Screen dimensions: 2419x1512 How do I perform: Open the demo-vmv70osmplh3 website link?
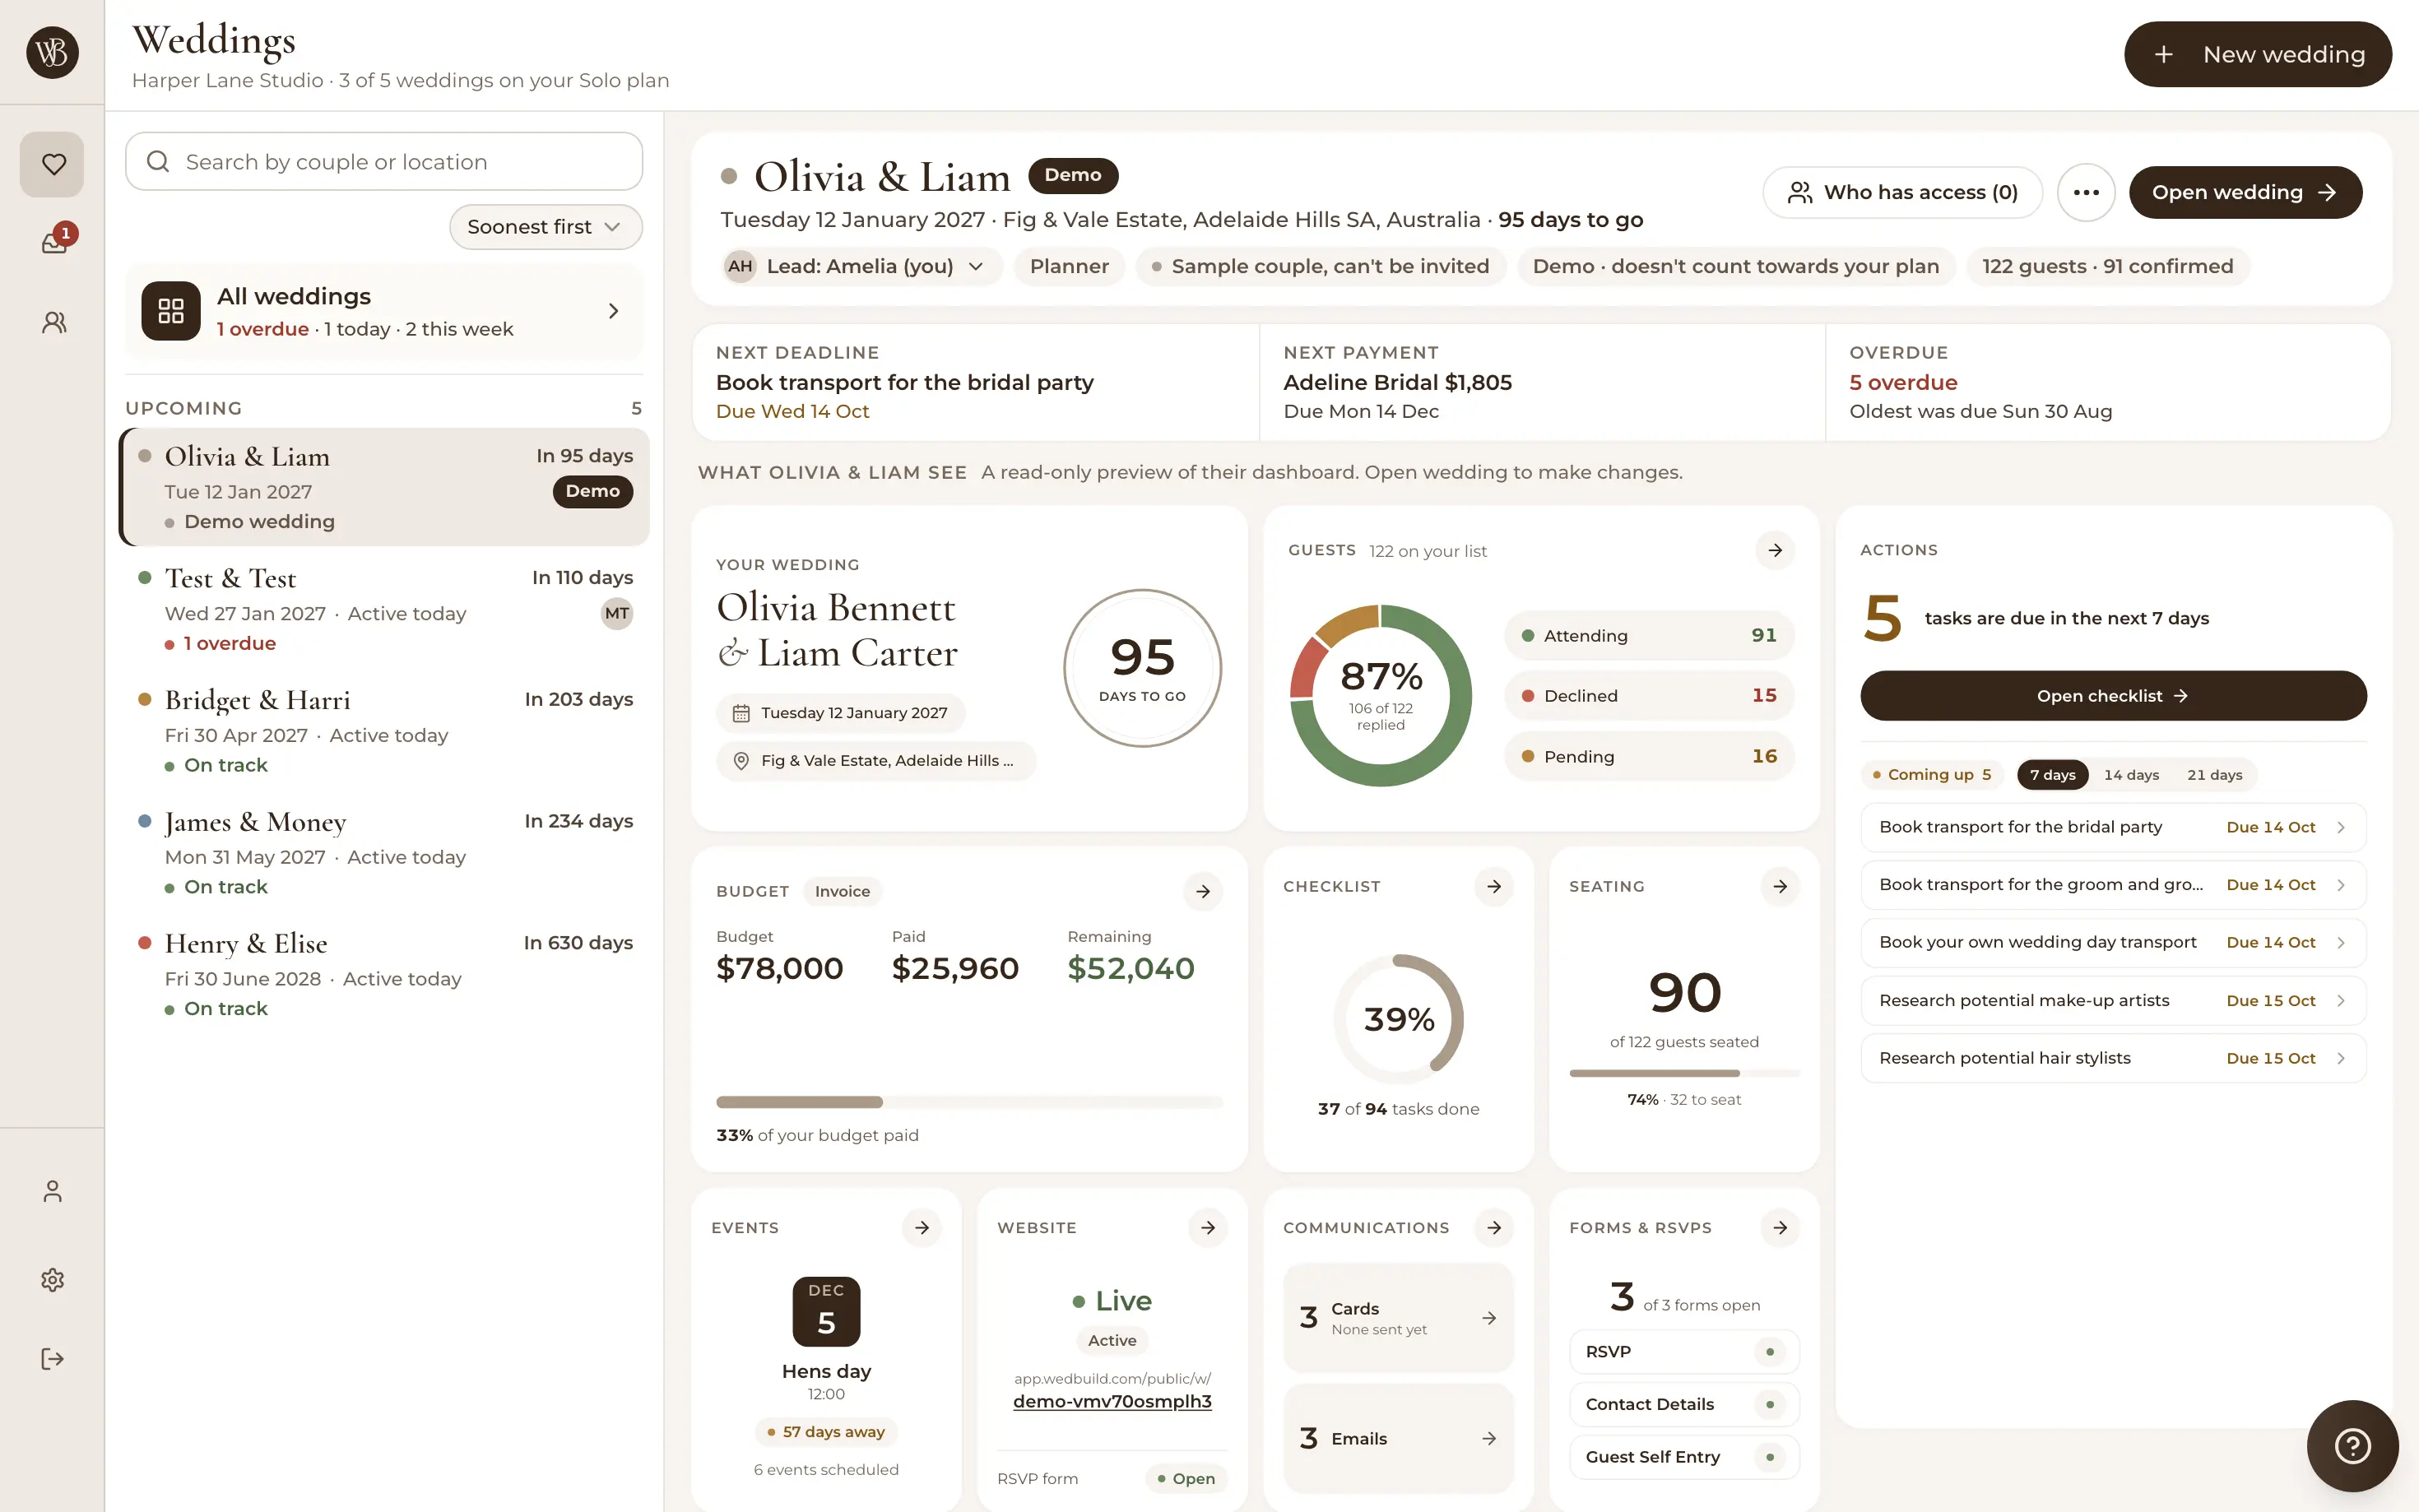tap(1112, 1401)
